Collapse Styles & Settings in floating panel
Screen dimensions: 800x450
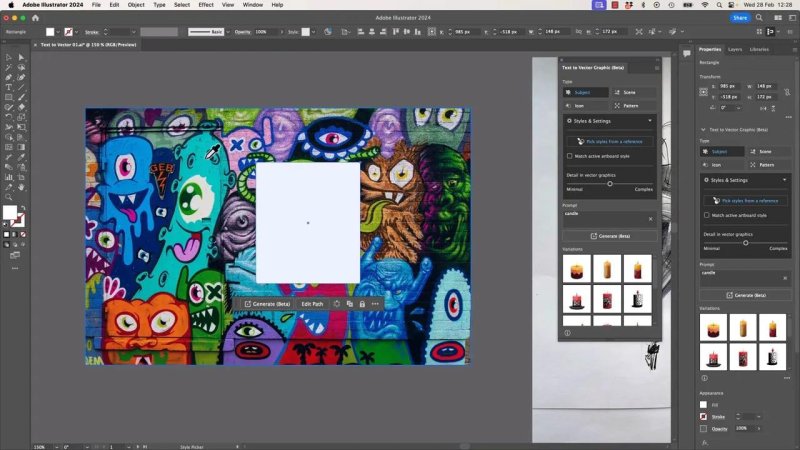tap(650, 121)
